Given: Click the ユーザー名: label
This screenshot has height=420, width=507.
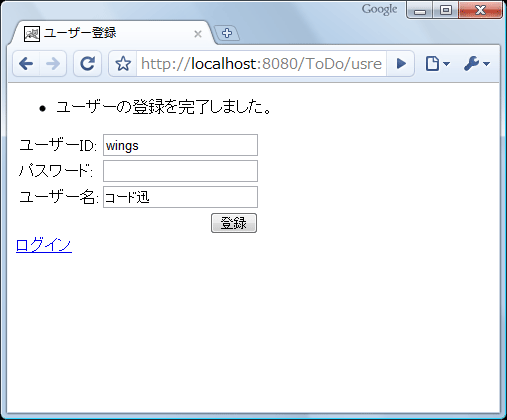Looking at the screenshot, I should [x=59, y=197].
